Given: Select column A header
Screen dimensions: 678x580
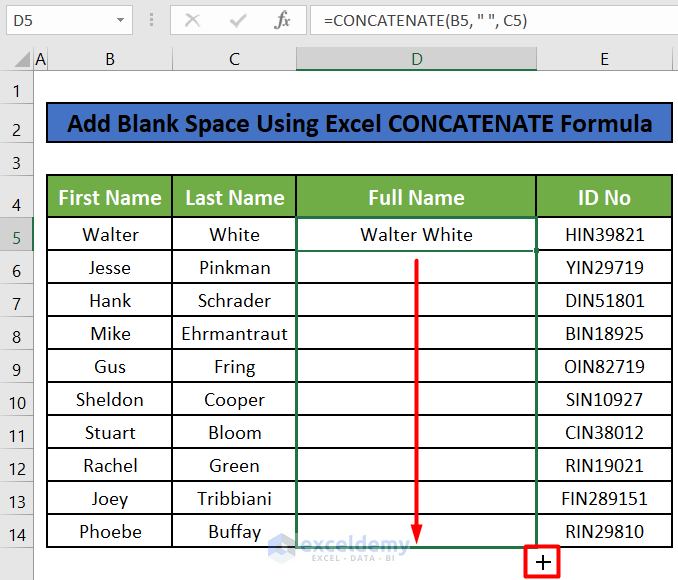Looking at the screenshot, I should (x=41, y=59).
